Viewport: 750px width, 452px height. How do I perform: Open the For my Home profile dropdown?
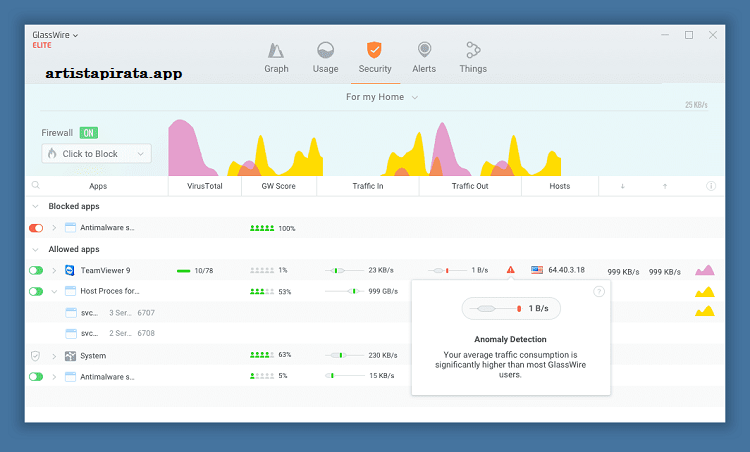382,97
